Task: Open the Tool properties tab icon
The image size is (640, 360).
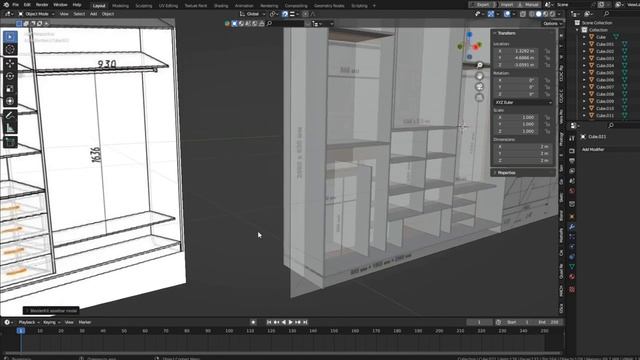Action: tap(572, 139)
